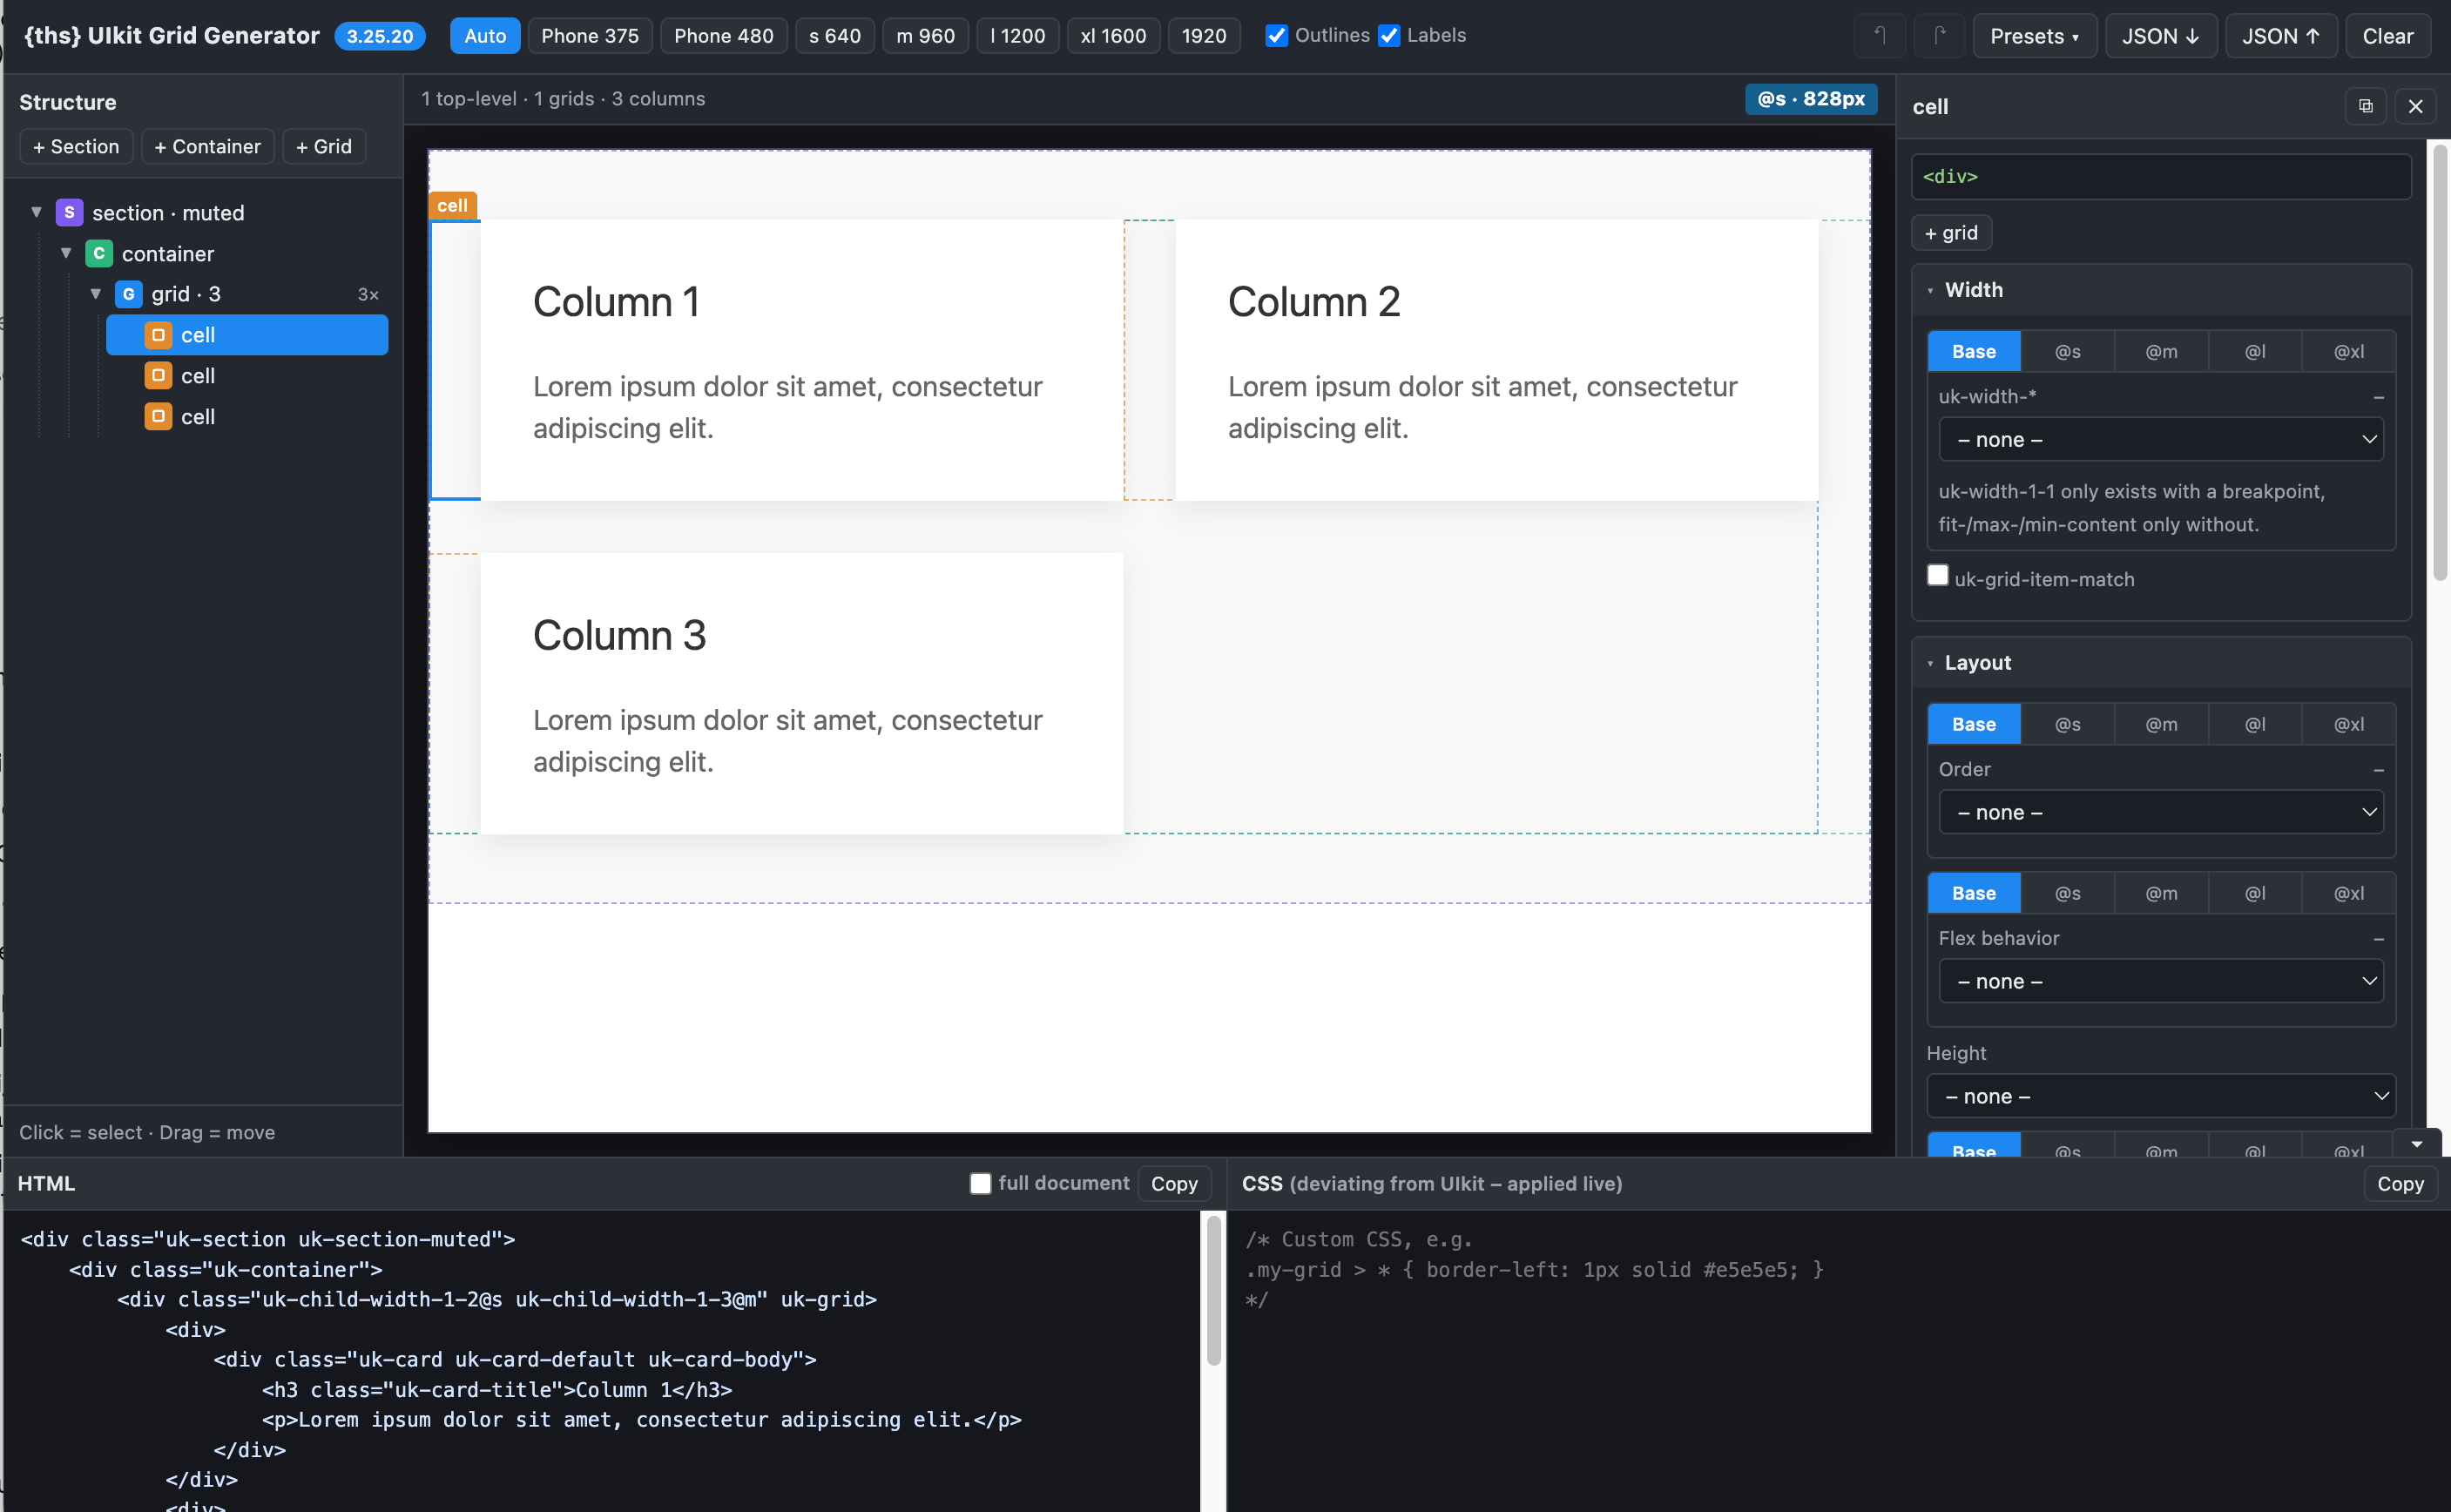This screenshot has height=1512, width=2451.
Task: Select the @l tab above Order
Action: [2255, 725]
